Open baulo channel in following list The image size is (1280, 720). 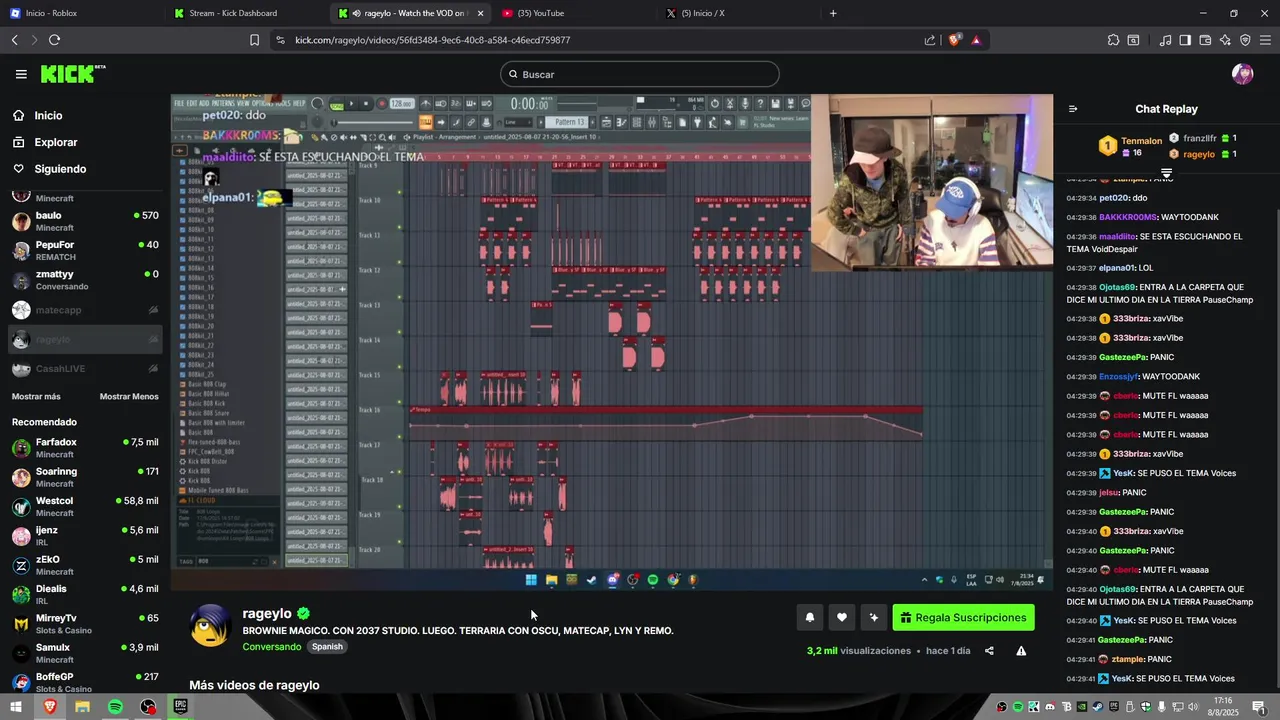tap(85, 221)
